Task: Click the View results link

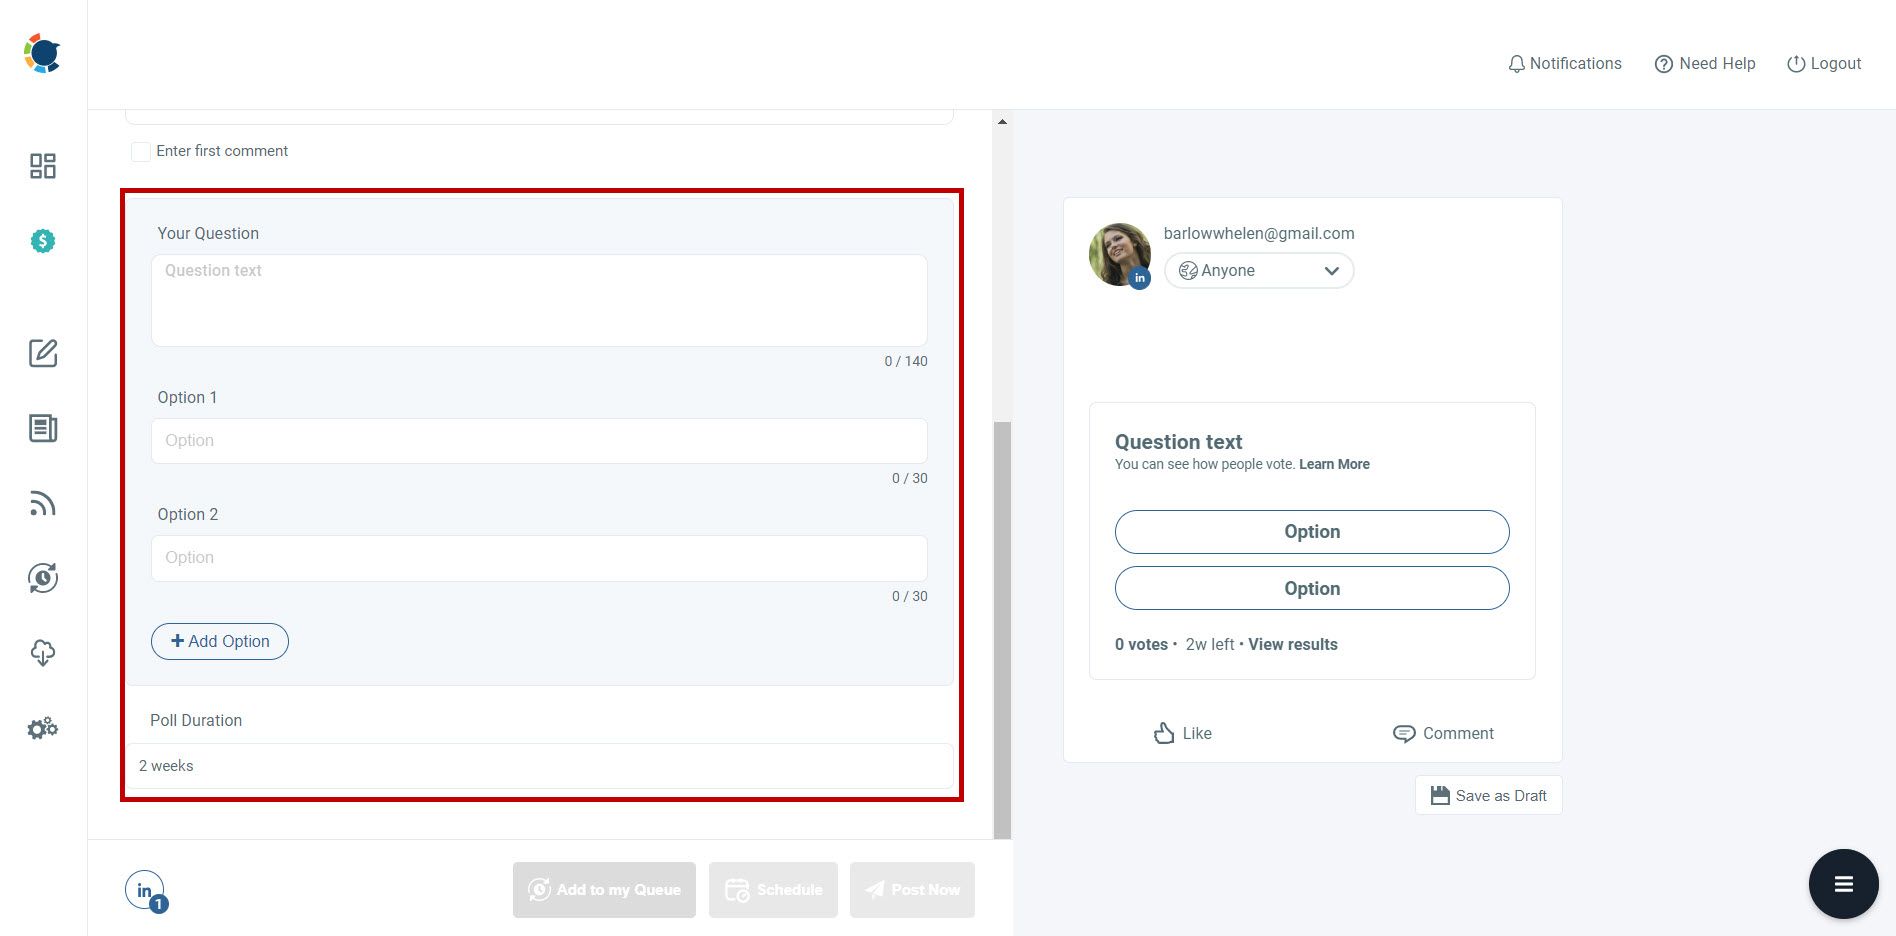Action: click(x=1292, y=644)
